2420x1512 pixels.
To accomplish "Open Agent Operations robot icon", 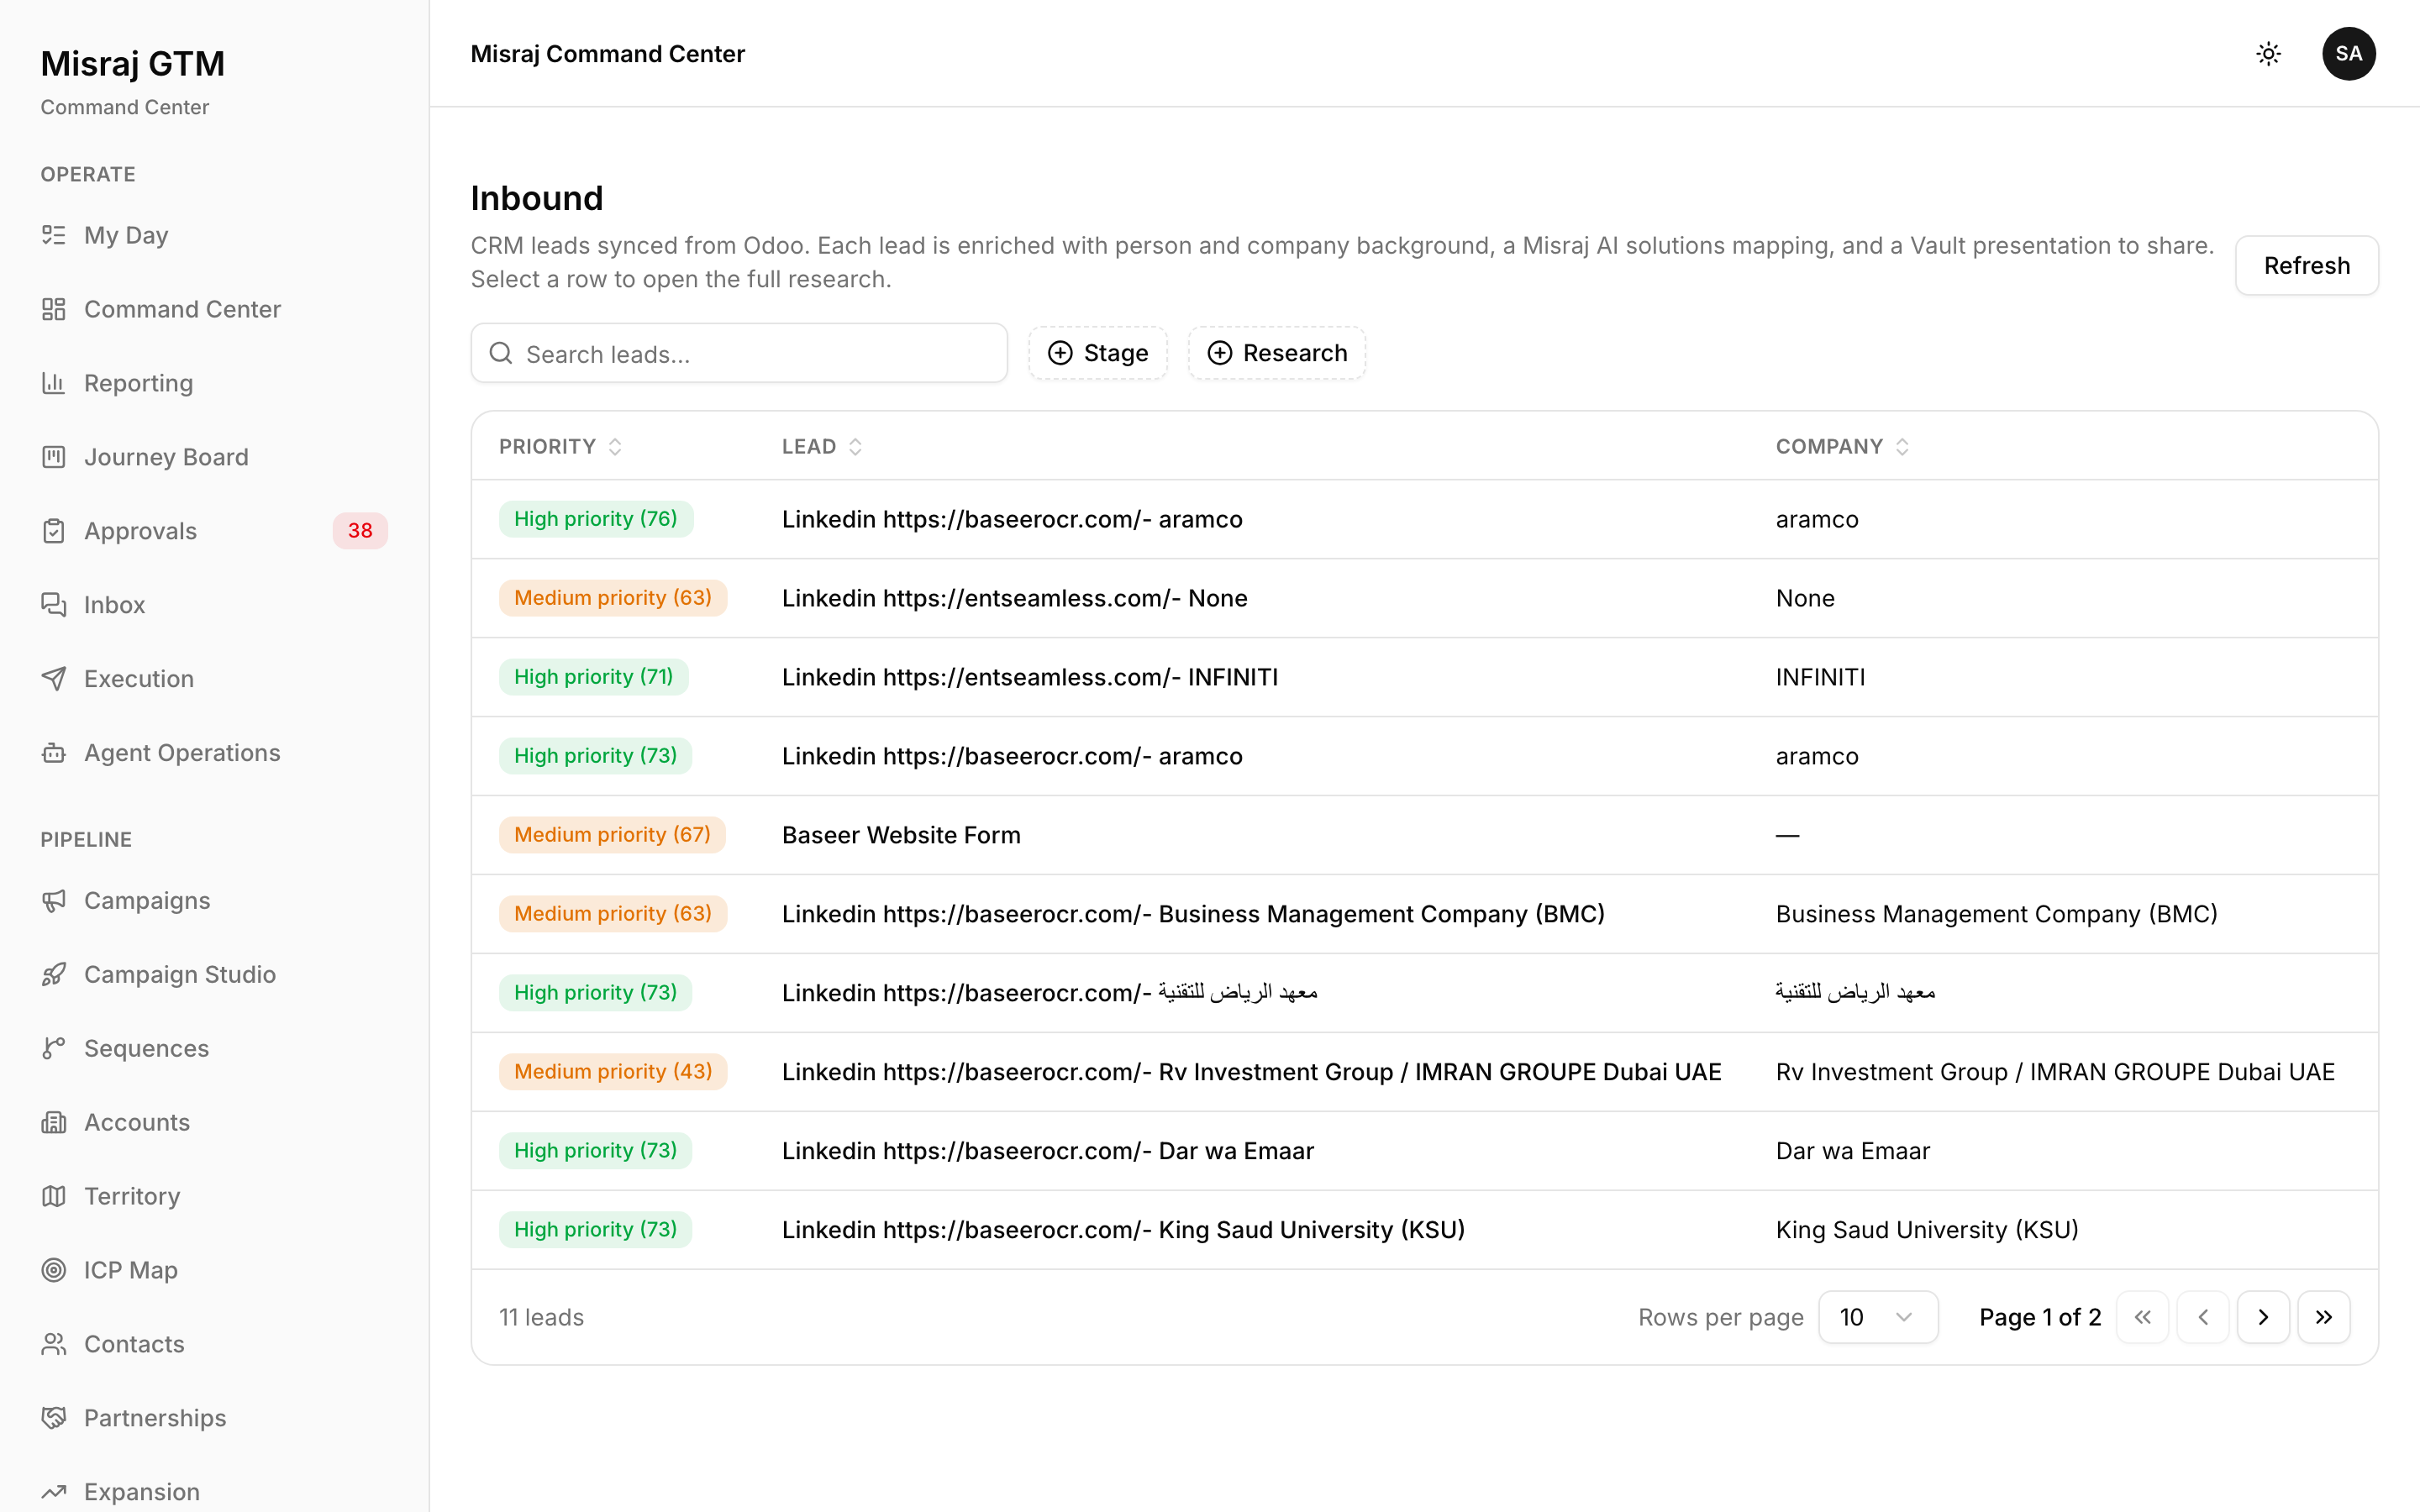I will pyautogui.click(x=54, y=753).
